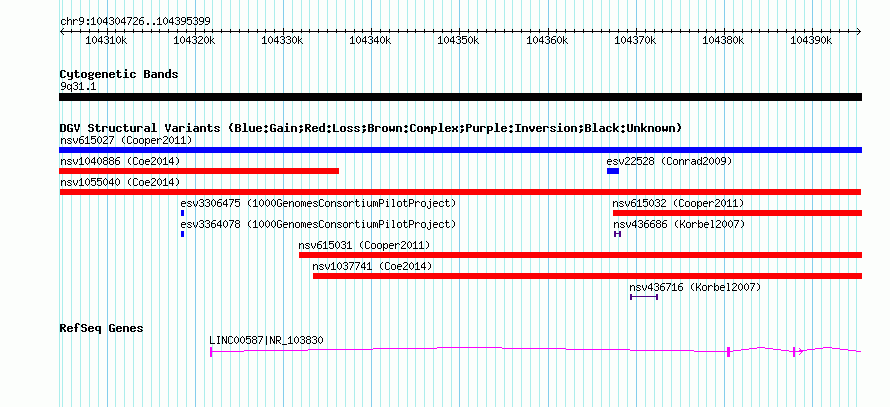890x407 pixels.
Task: Click the purple nsv436686 inversion marker
Action: pyautogui.click(x=618, y=234)
